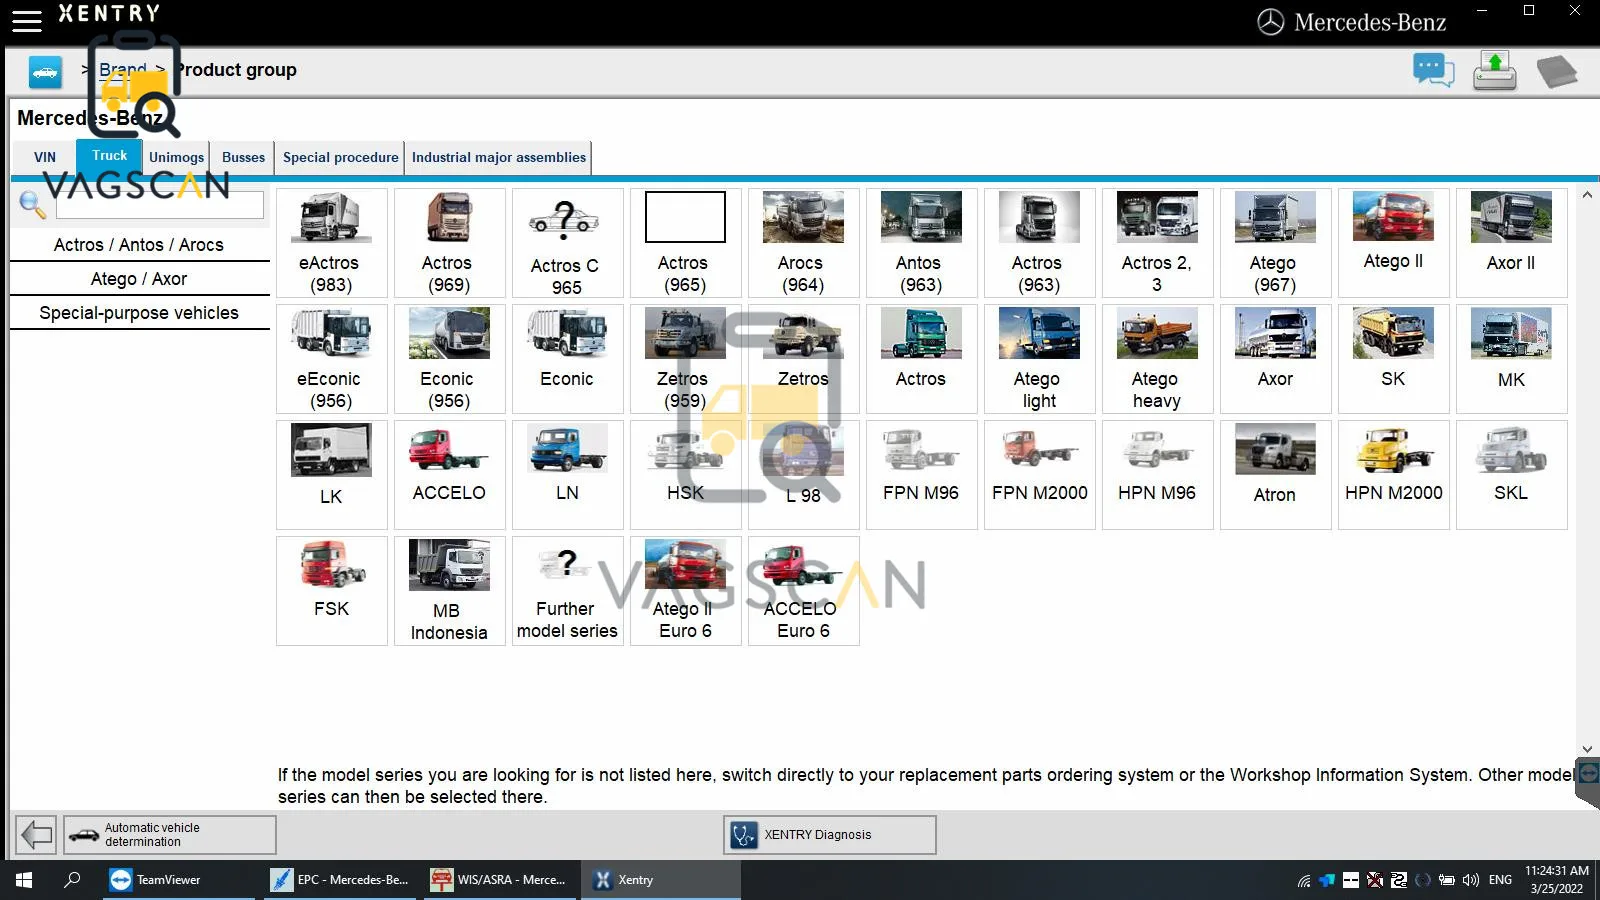Select the ACCELO Euro 6 model

[803, 591]
